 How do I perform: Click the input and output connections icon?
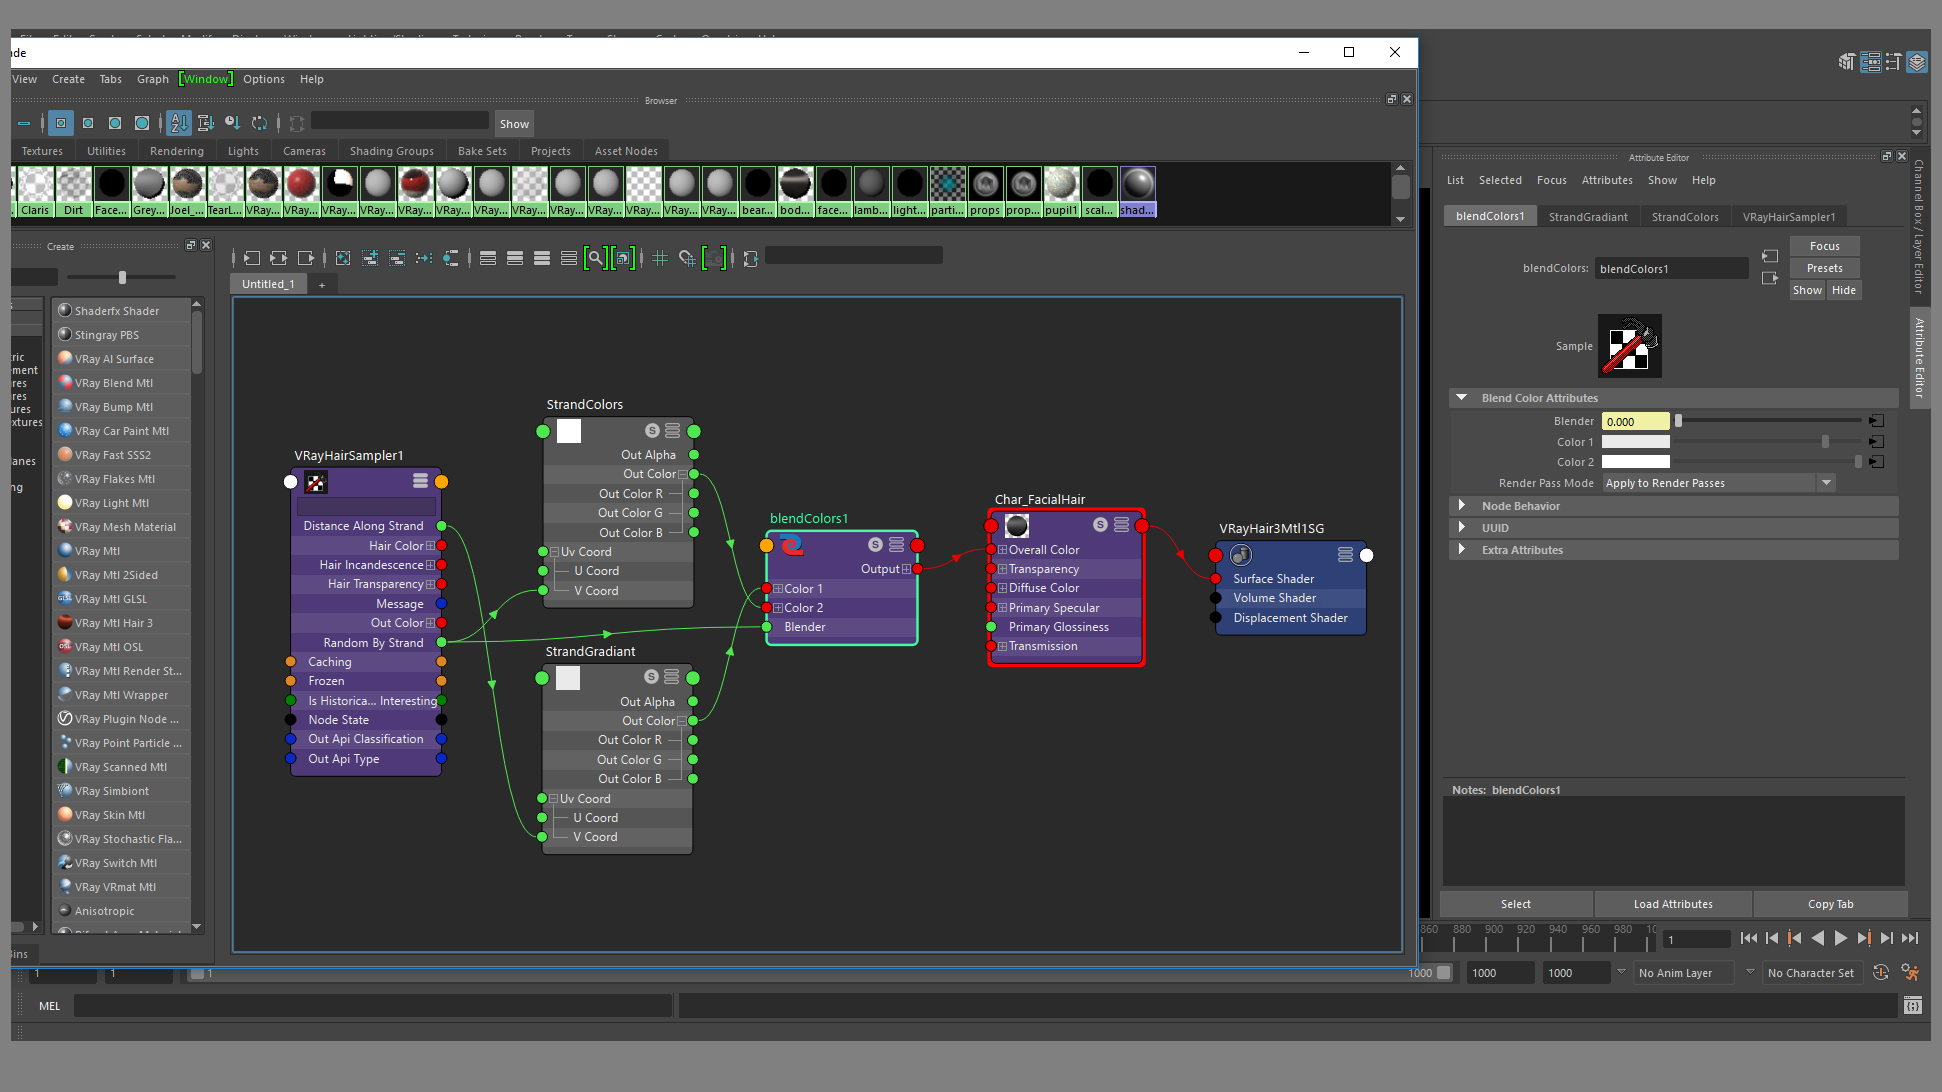[278, 258]
